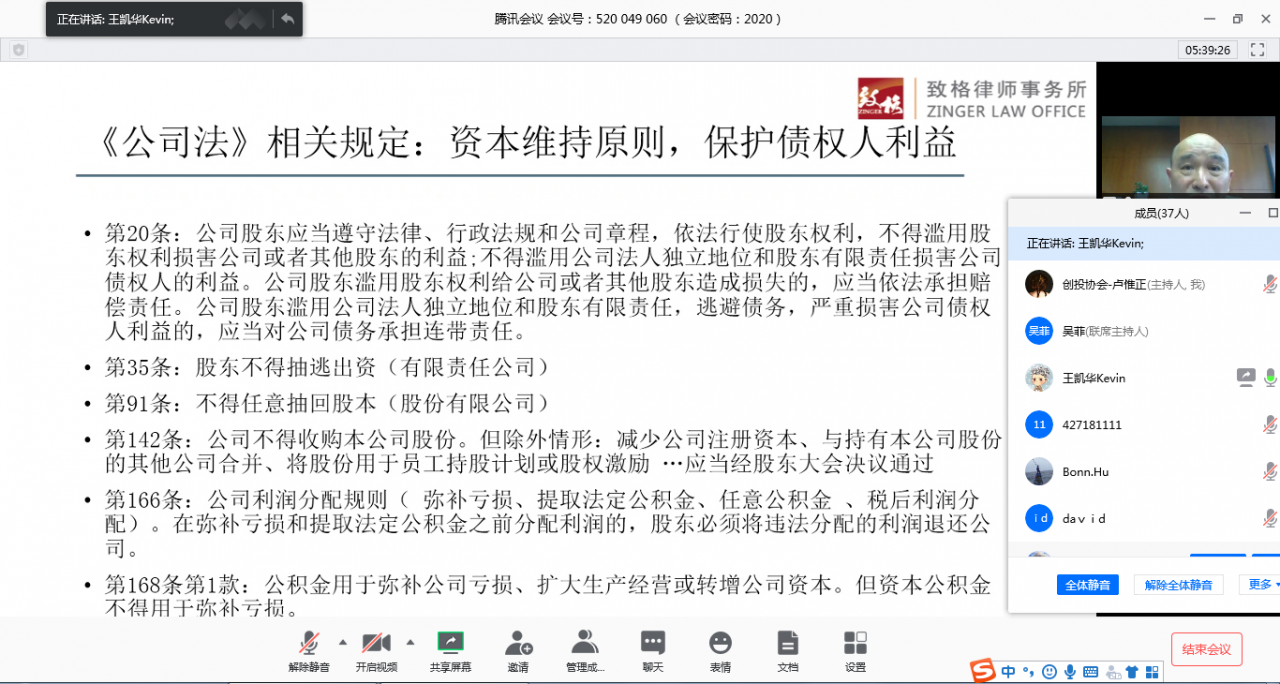
Task: Expand the microphone options arrow beside 解除静音
Action: point(342,641)
